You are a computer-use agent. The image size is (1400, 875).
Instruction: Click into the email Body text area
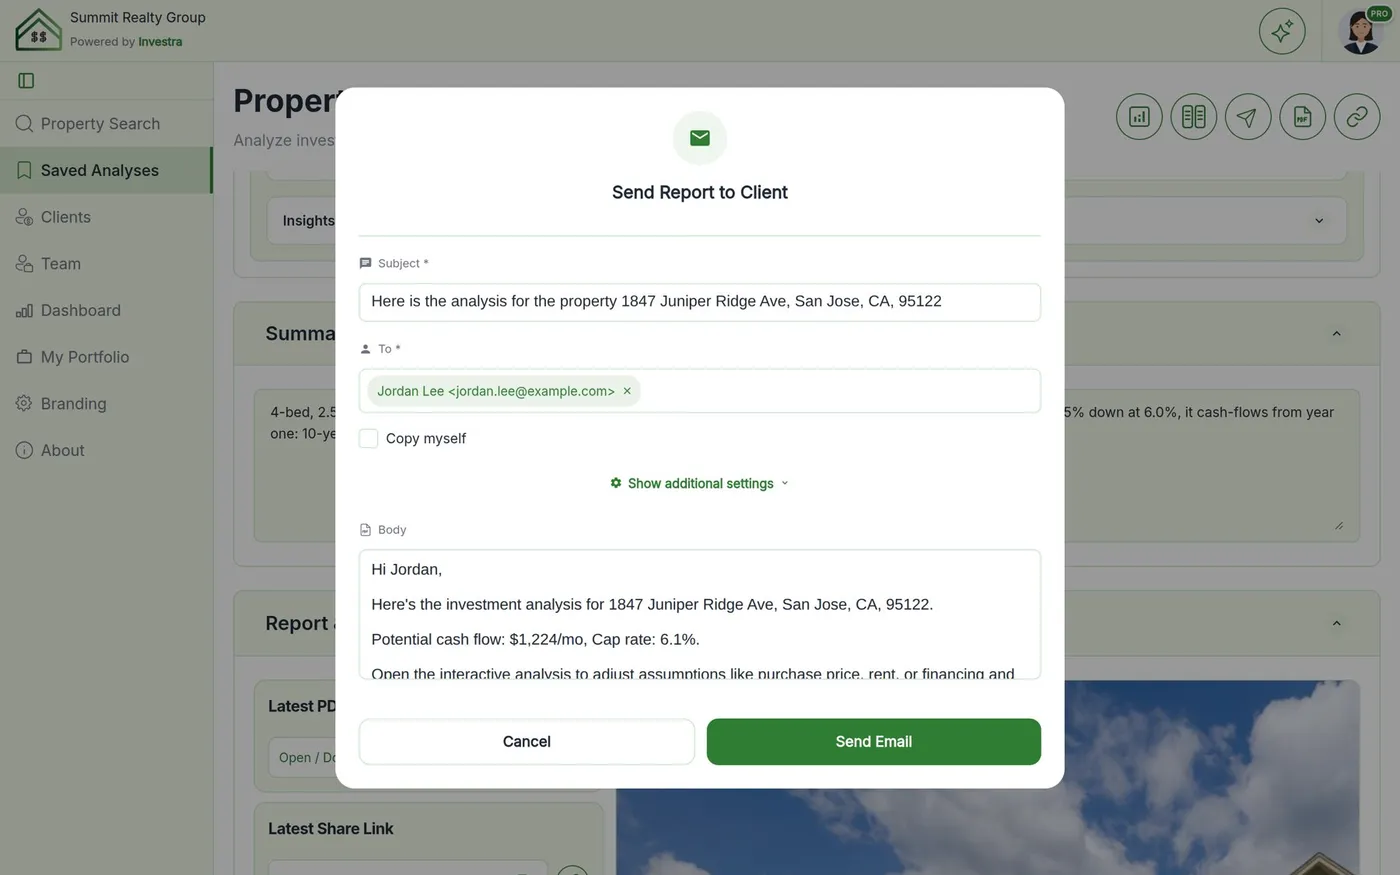[700, 615]
